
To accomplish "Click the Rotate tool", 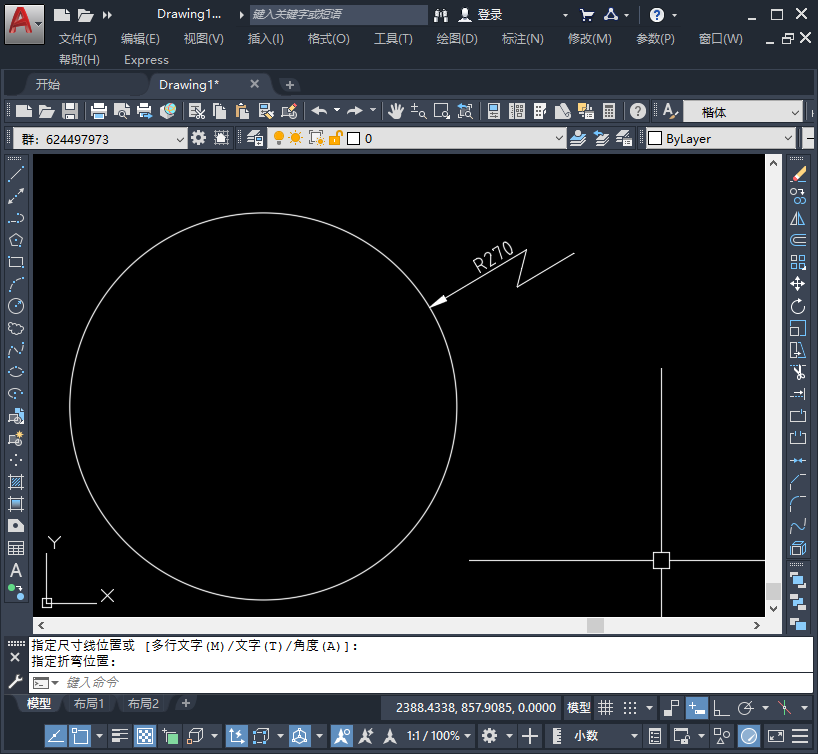I will pos(798,306).
